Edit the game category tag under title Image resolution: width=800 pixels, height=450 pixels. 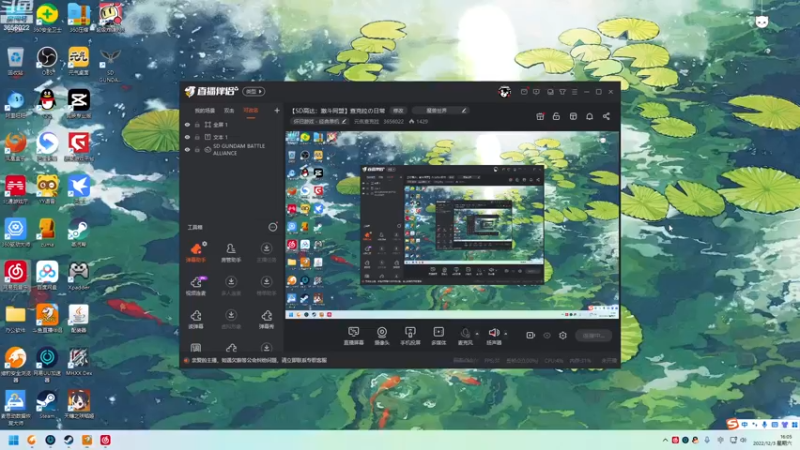[x=320, y=121]
